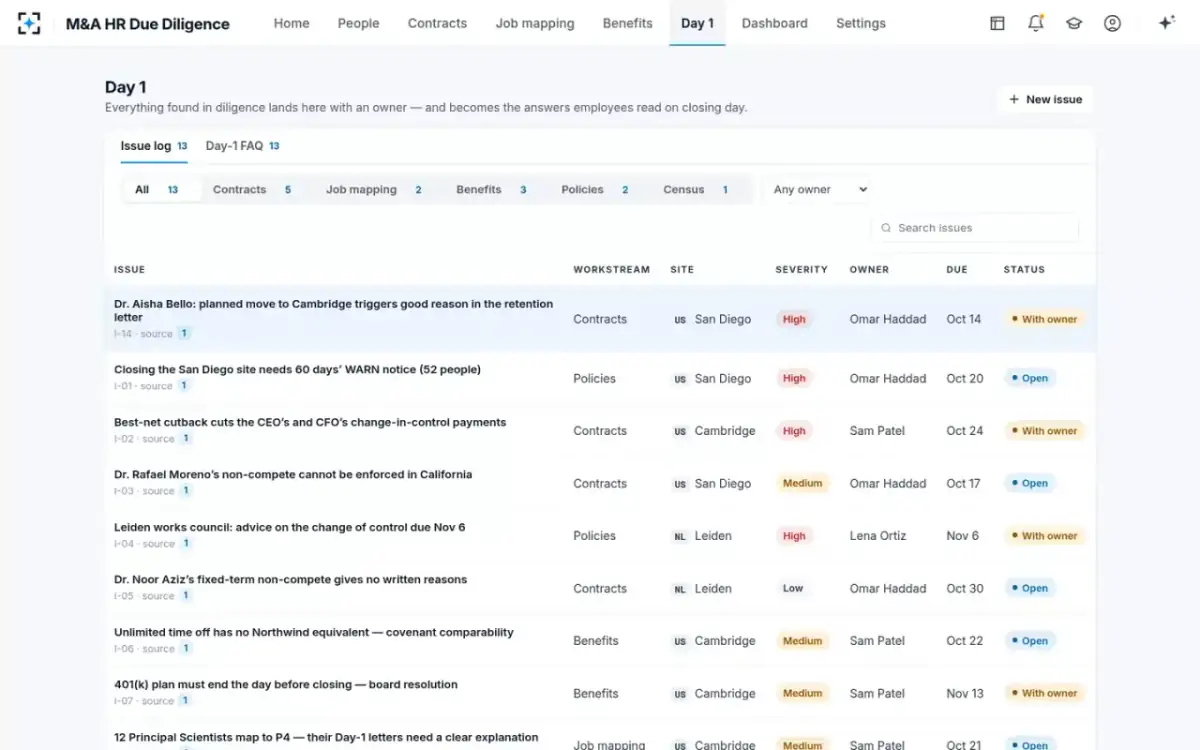Open 401(k) plan board resolution issue

click(286, 684)
